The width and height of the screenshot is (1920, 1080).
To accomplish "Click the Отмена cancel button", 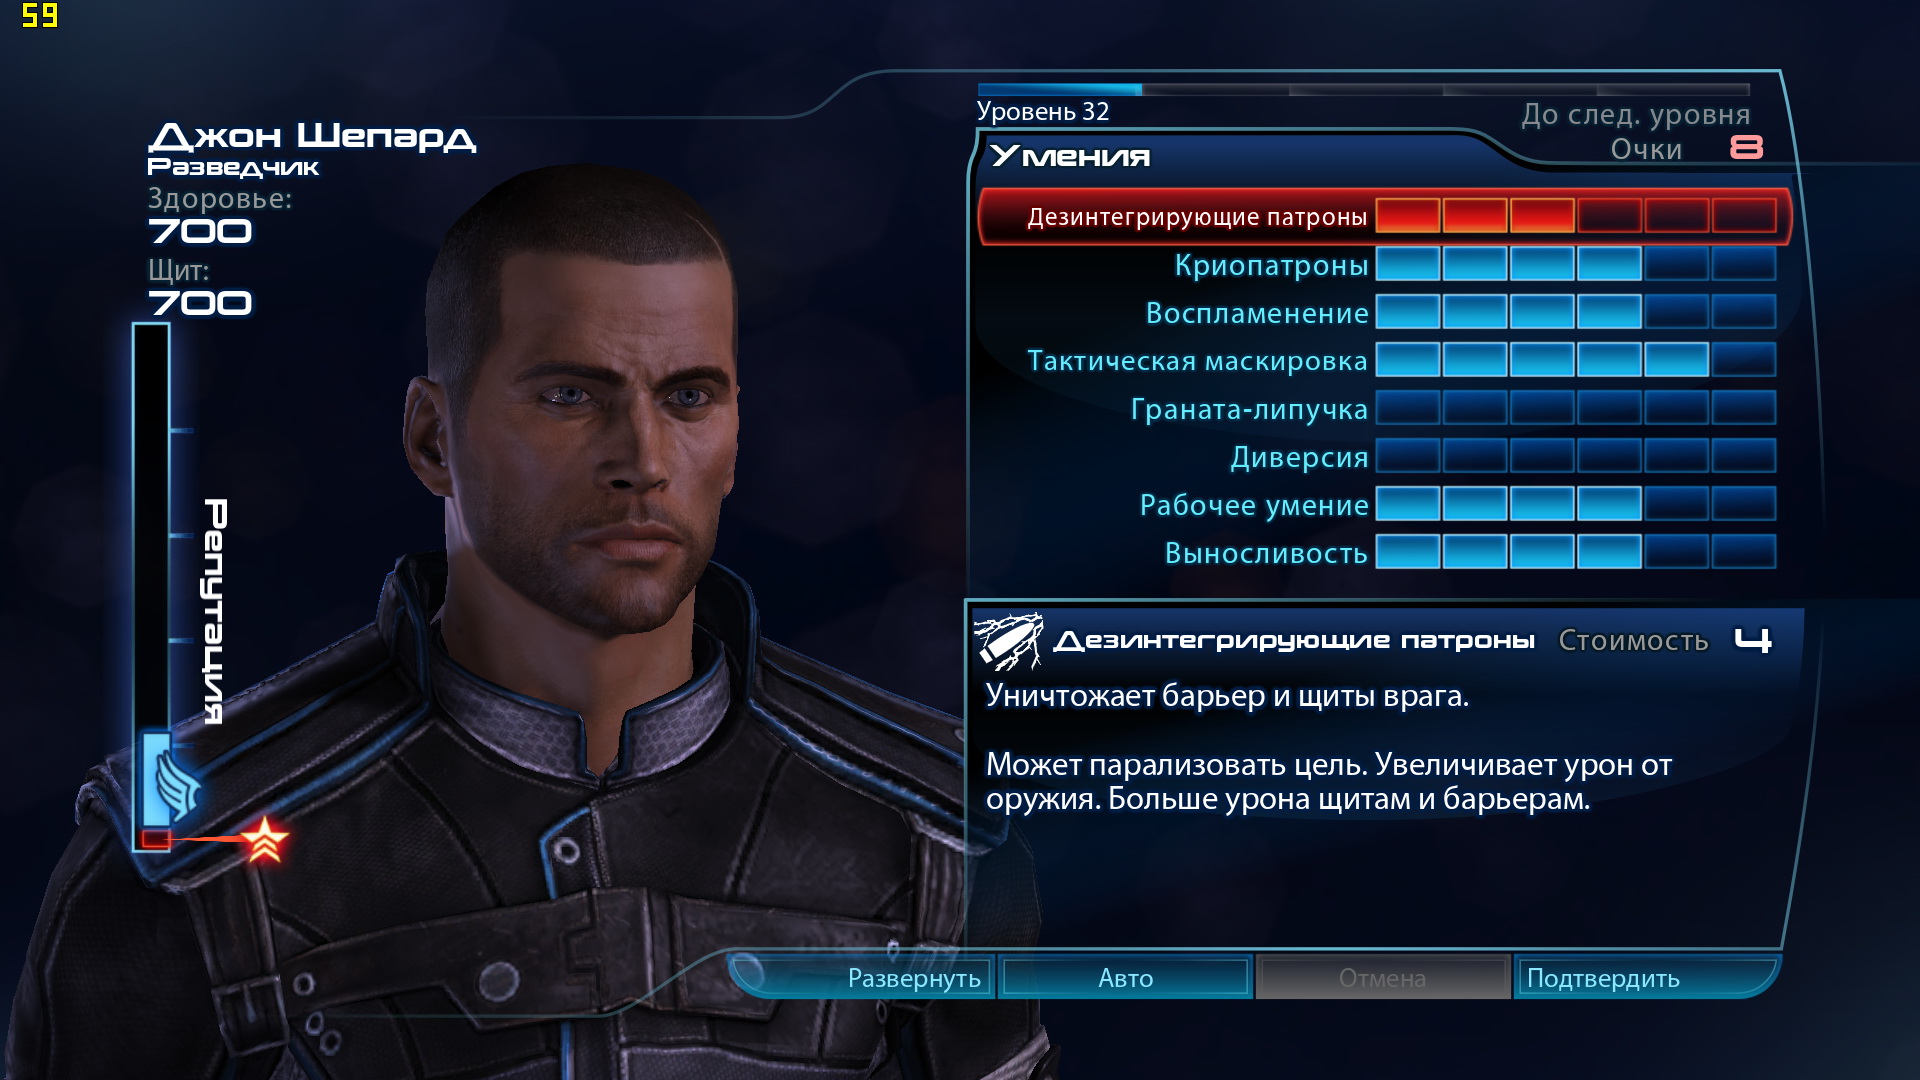I will 1382,977.
